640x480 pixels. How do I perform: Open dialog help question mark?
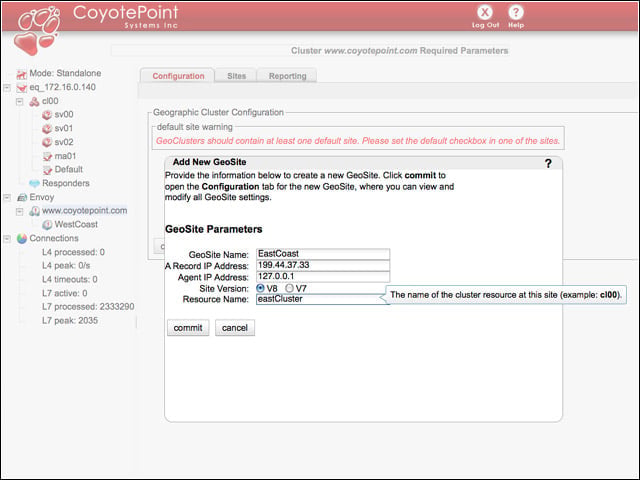[548, 163]
